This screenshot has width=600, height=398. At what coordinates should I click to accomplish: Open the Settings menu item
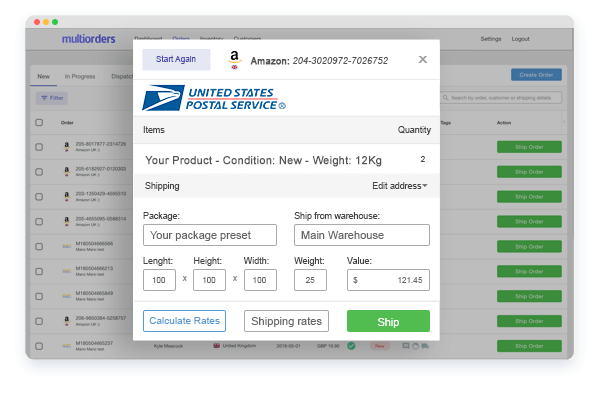[491, 39]
